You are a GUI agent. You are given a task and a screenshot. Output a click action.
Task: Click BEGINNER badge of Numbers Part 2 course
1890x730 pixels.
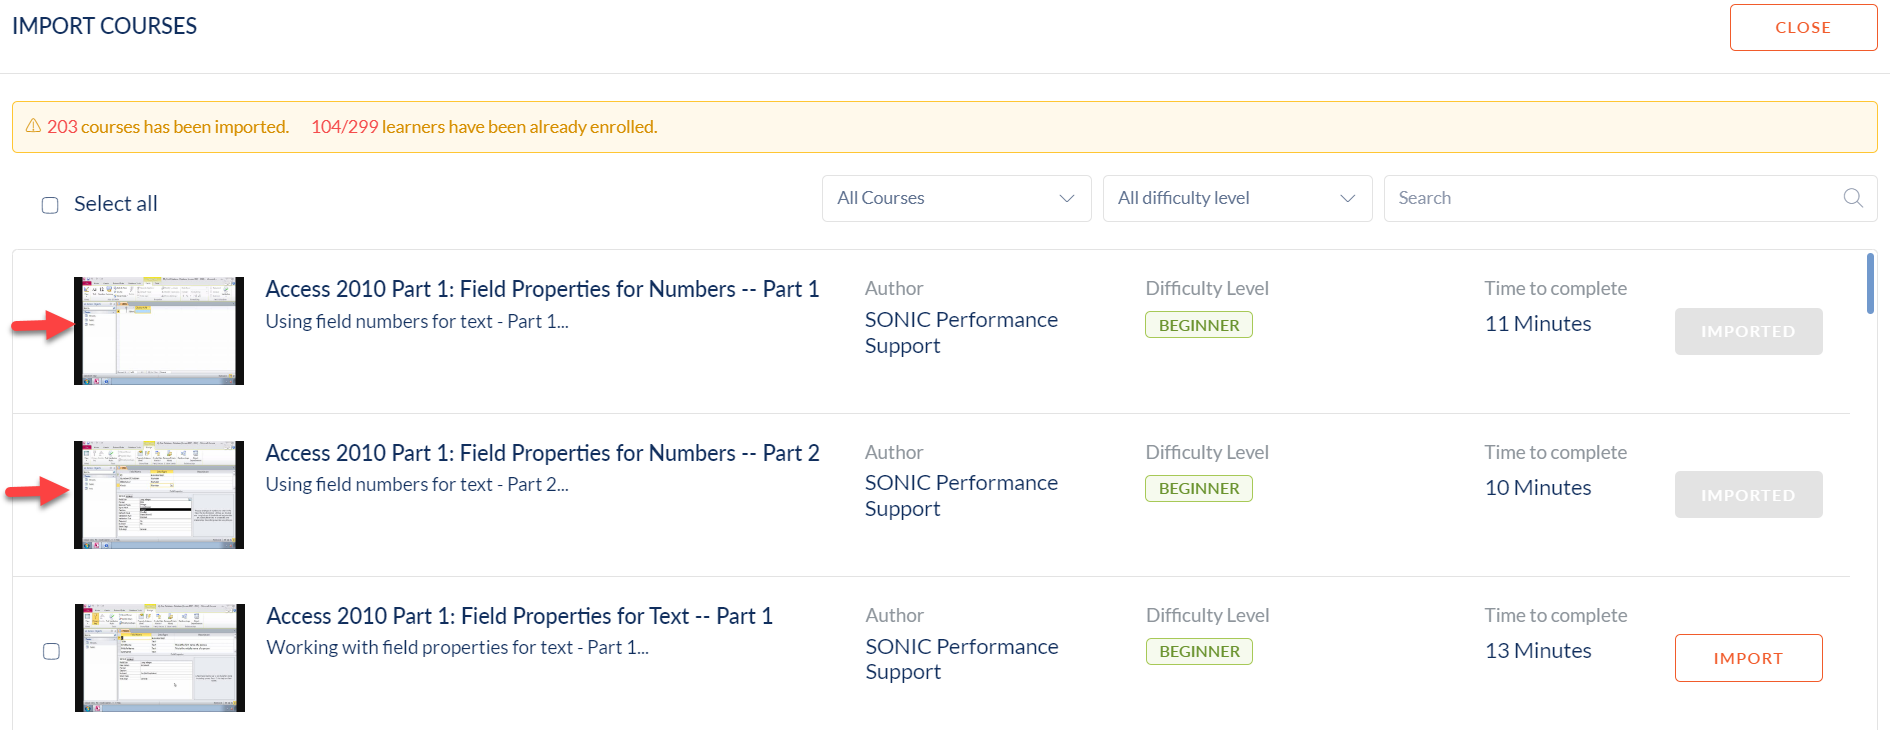1199,488
